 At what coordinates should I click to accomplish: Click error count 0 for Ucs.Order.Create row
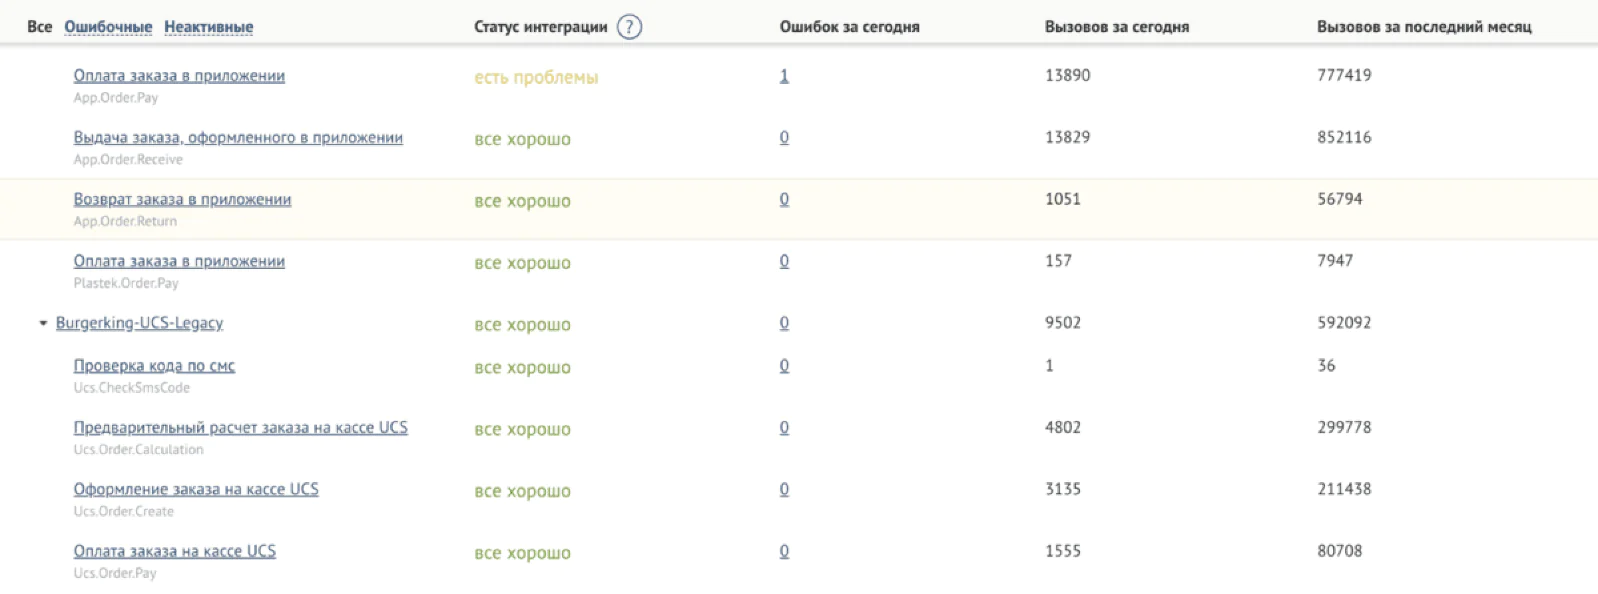click(x=784, y=490)
